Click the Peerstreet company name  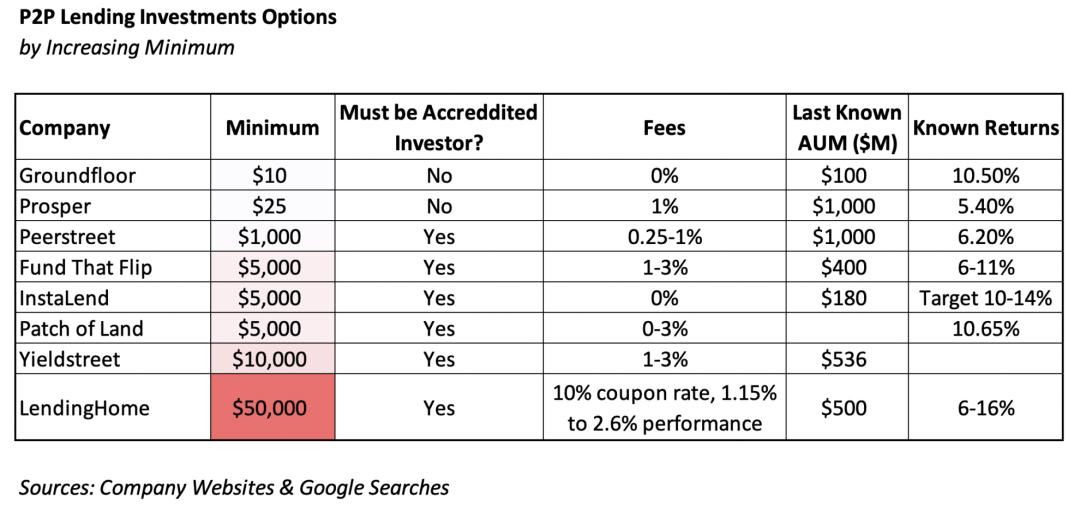pyautogui.click(x=69, y=237)
